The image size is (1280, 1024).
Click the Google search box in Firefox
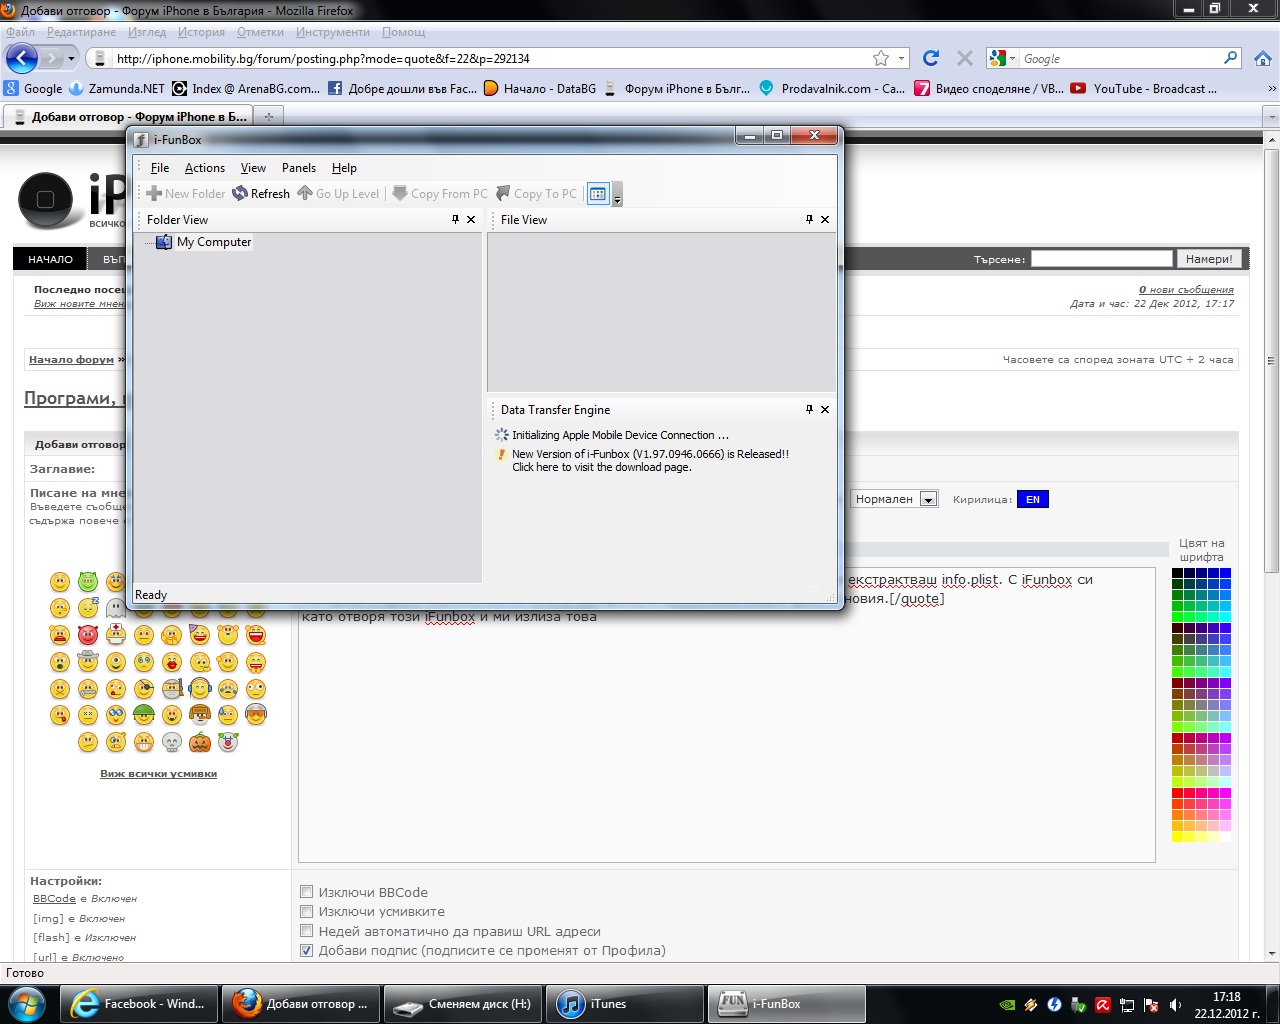[1120, 59]
